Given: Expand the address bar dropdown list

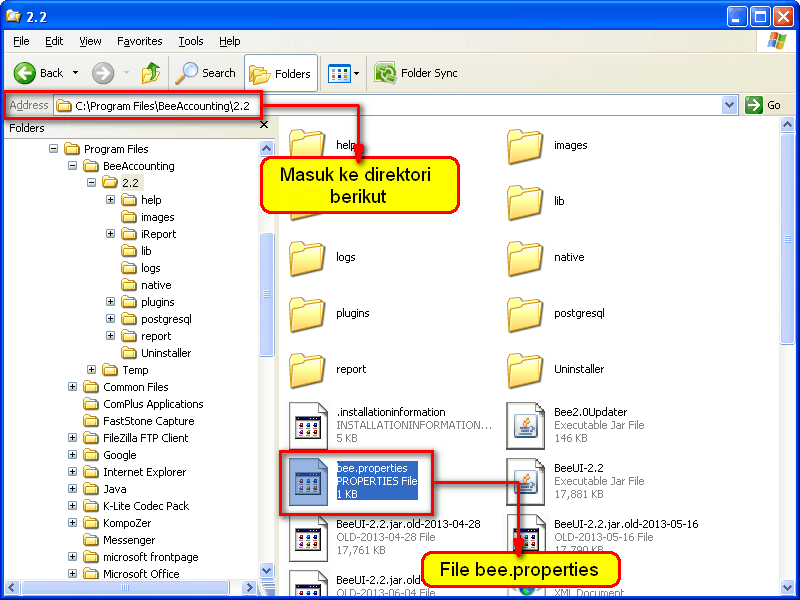Looking at the screenshot, I should tap(730, 106).
